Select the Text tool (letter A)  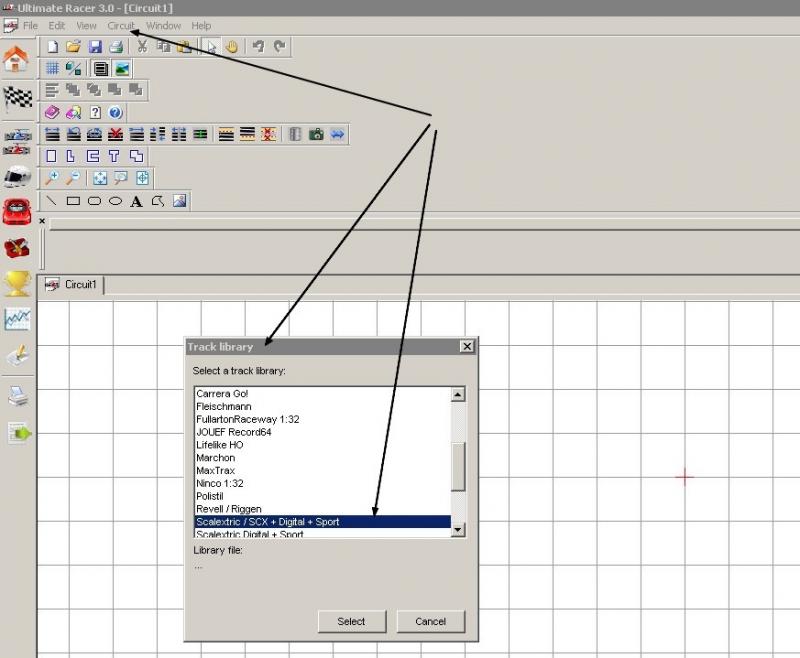136,201
